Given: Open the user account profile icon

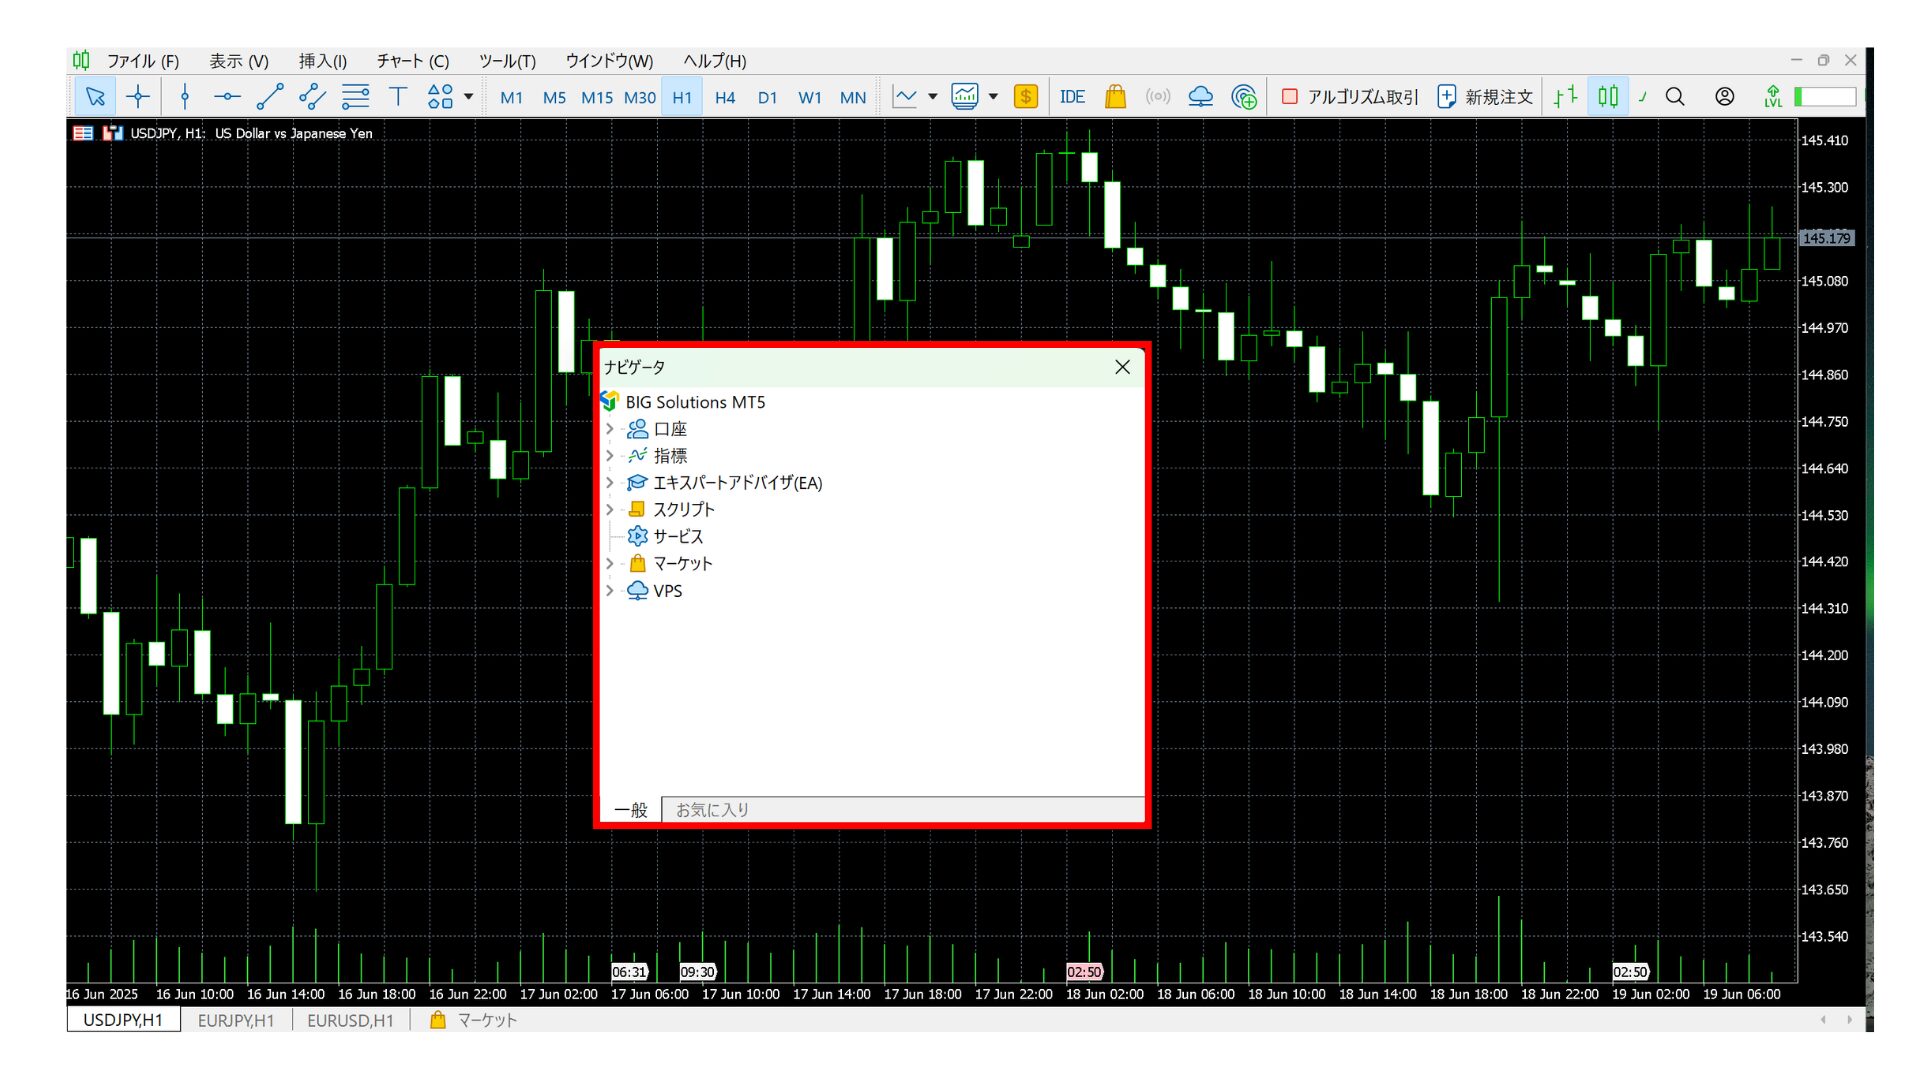Looking at the screenshot, I should point(1724,97).
